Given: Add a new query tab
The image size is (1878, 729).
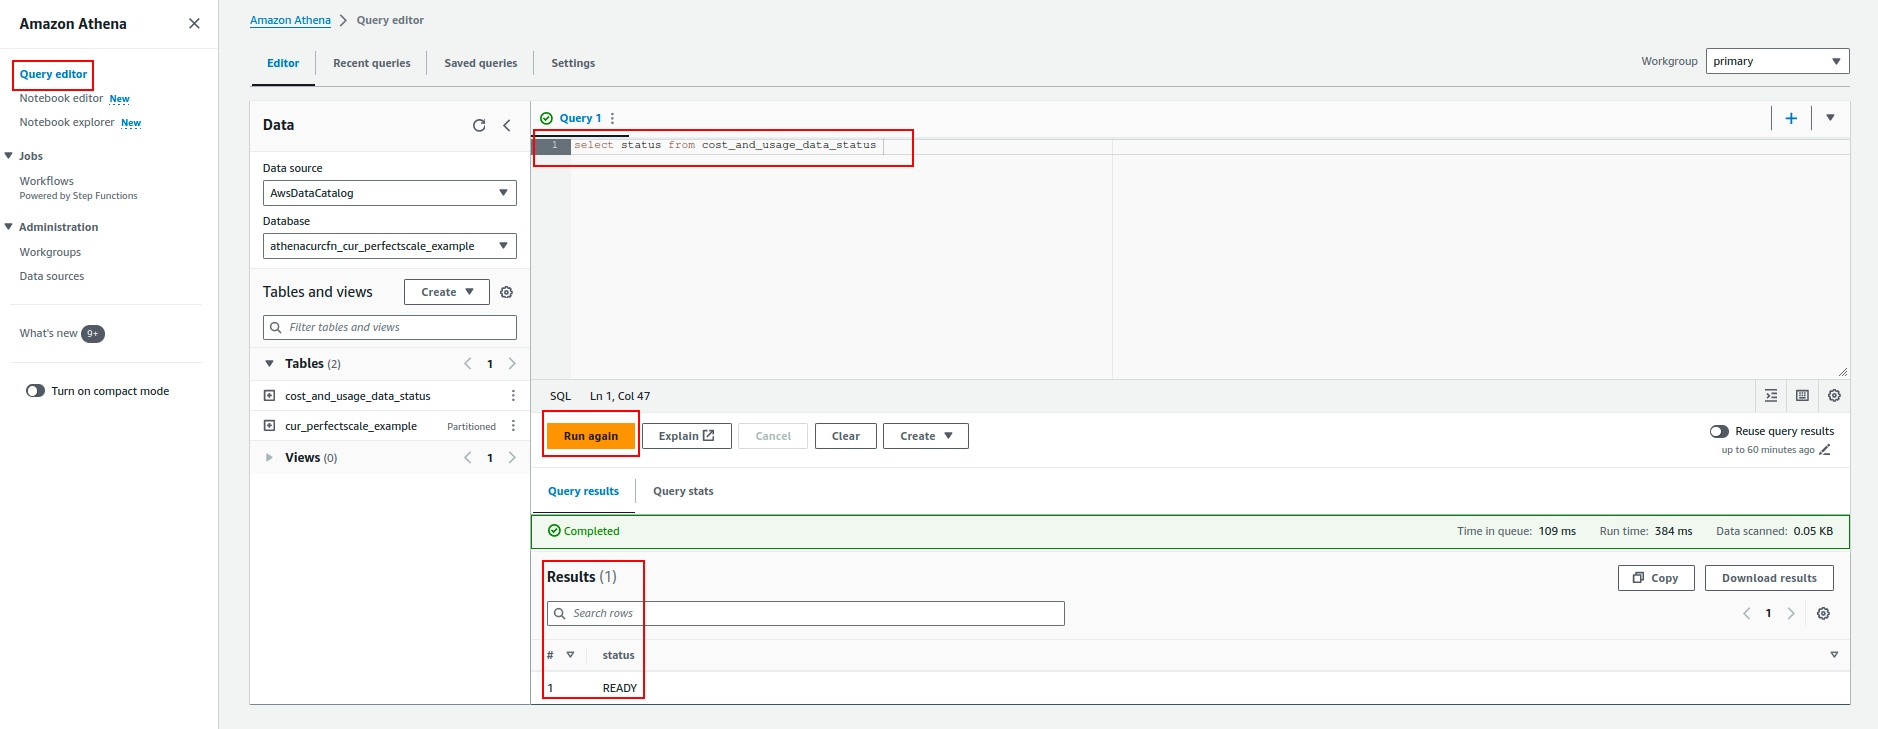Looking at the screenshot, I should [1791, 118].
